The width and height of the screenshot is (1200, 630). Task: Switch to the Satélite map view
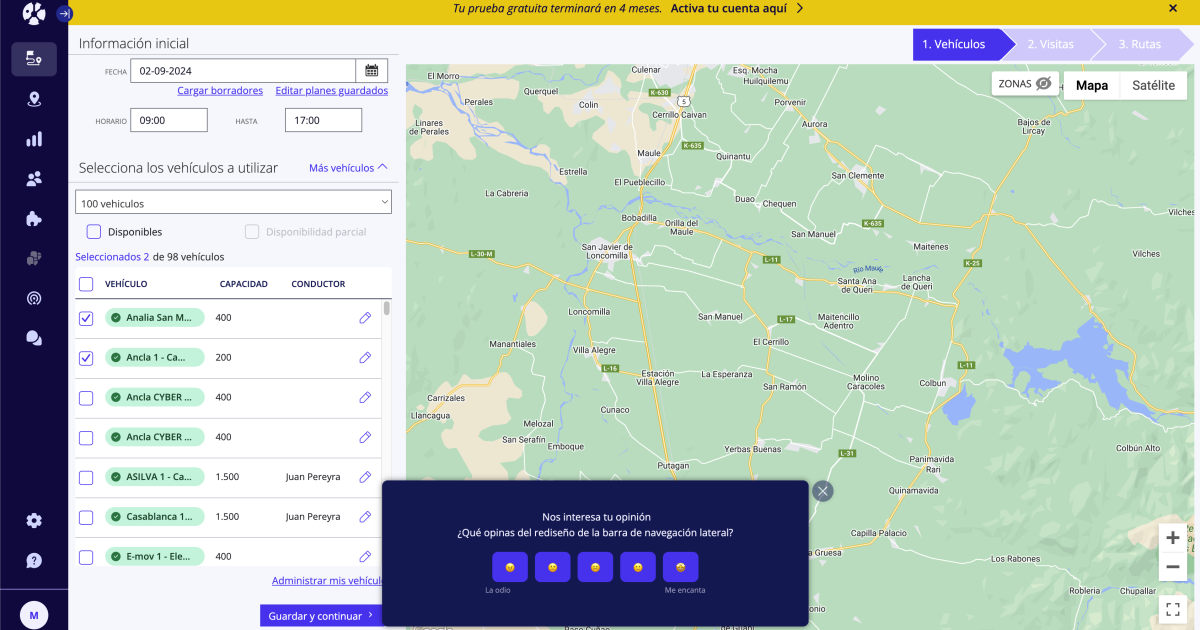coord(1152,85)
